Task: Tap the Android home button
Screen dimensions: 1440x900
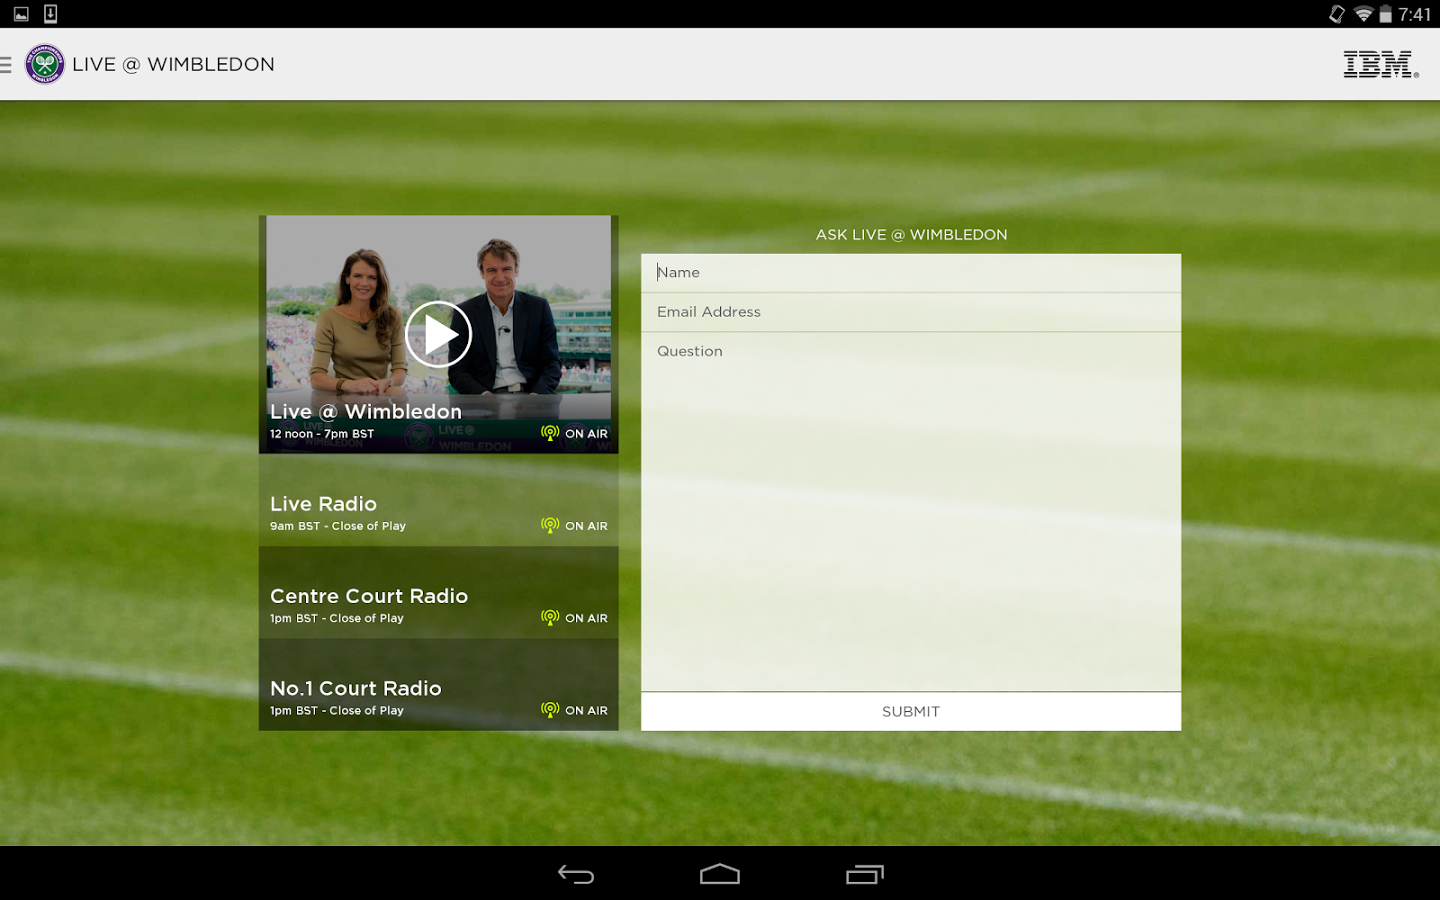Action: pos(720,875)
